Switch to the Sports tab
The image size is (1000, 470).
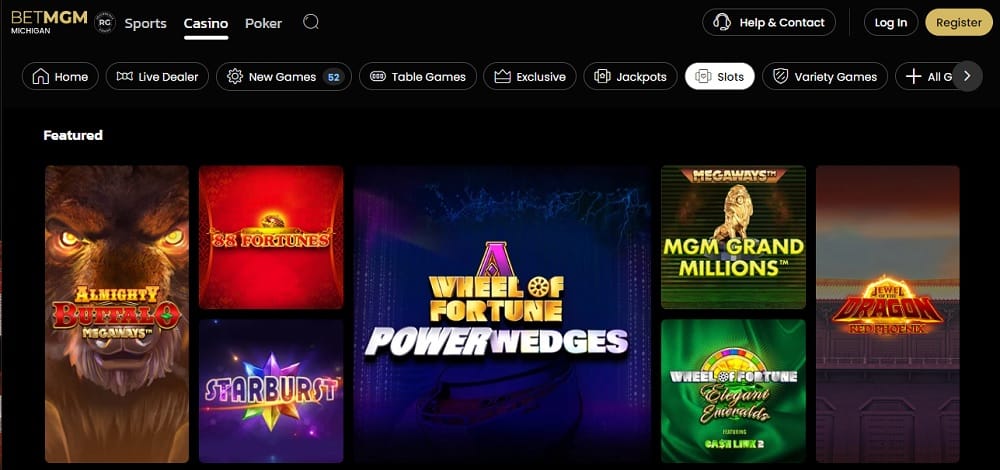coord(145,23)
